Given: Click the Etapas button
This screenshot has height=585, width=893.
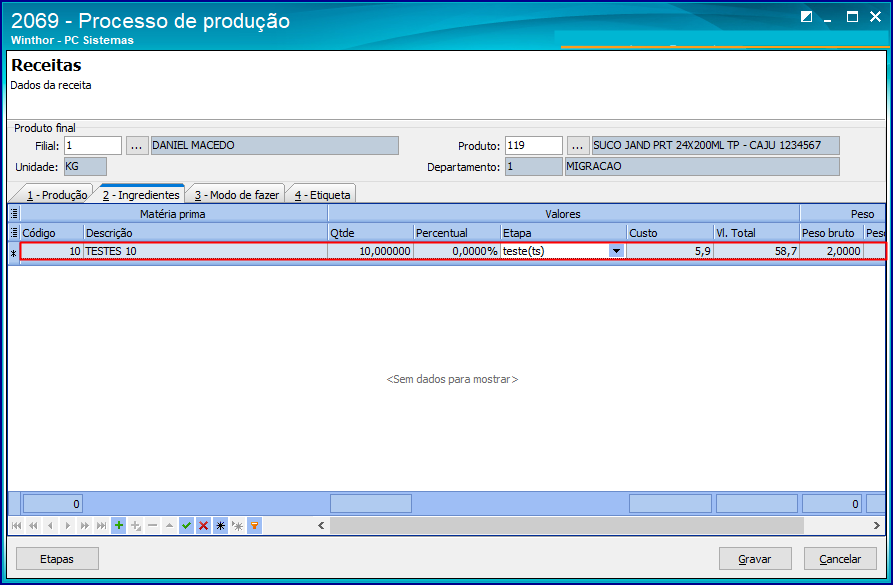Looking at the screenshot, I should point(57,559).
